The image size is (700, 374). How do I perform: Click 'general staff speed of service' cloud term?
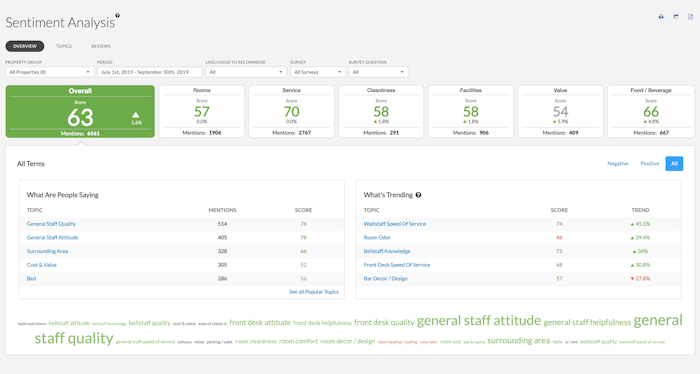146,342
